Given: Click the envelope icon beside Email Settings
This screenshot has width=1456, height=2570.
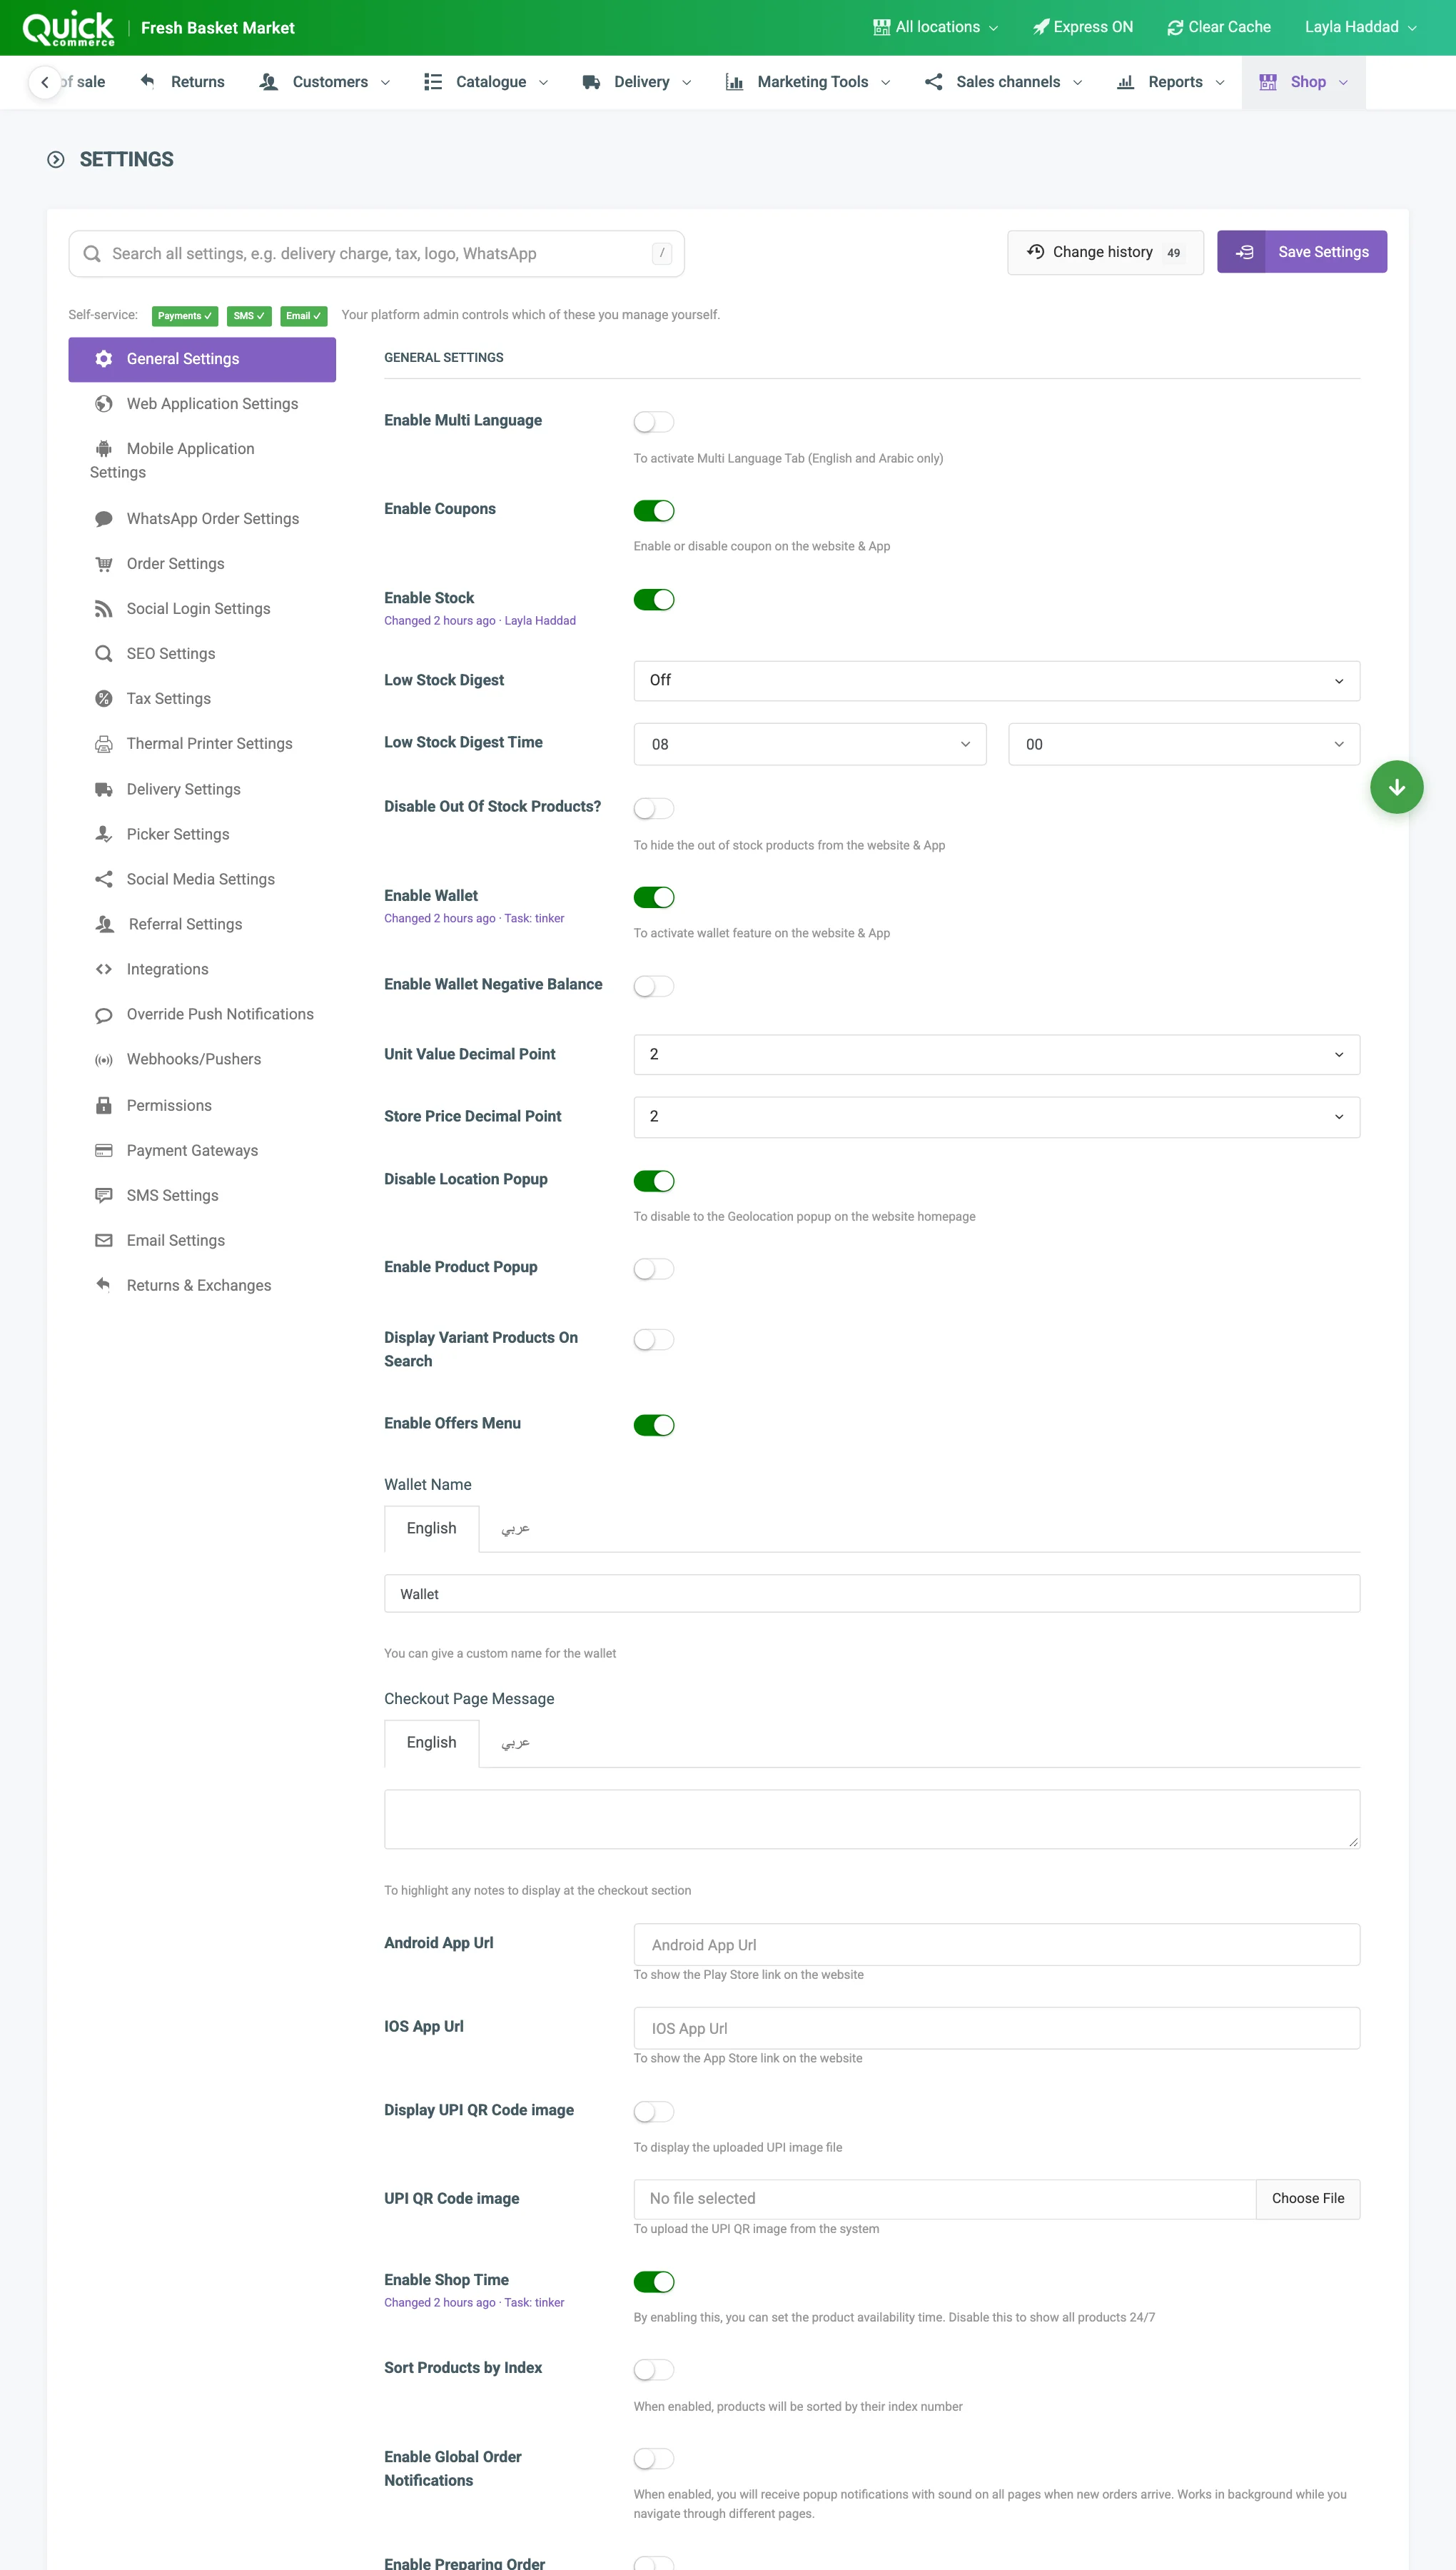Looking at the screenshot, I should coord(104,1241).
